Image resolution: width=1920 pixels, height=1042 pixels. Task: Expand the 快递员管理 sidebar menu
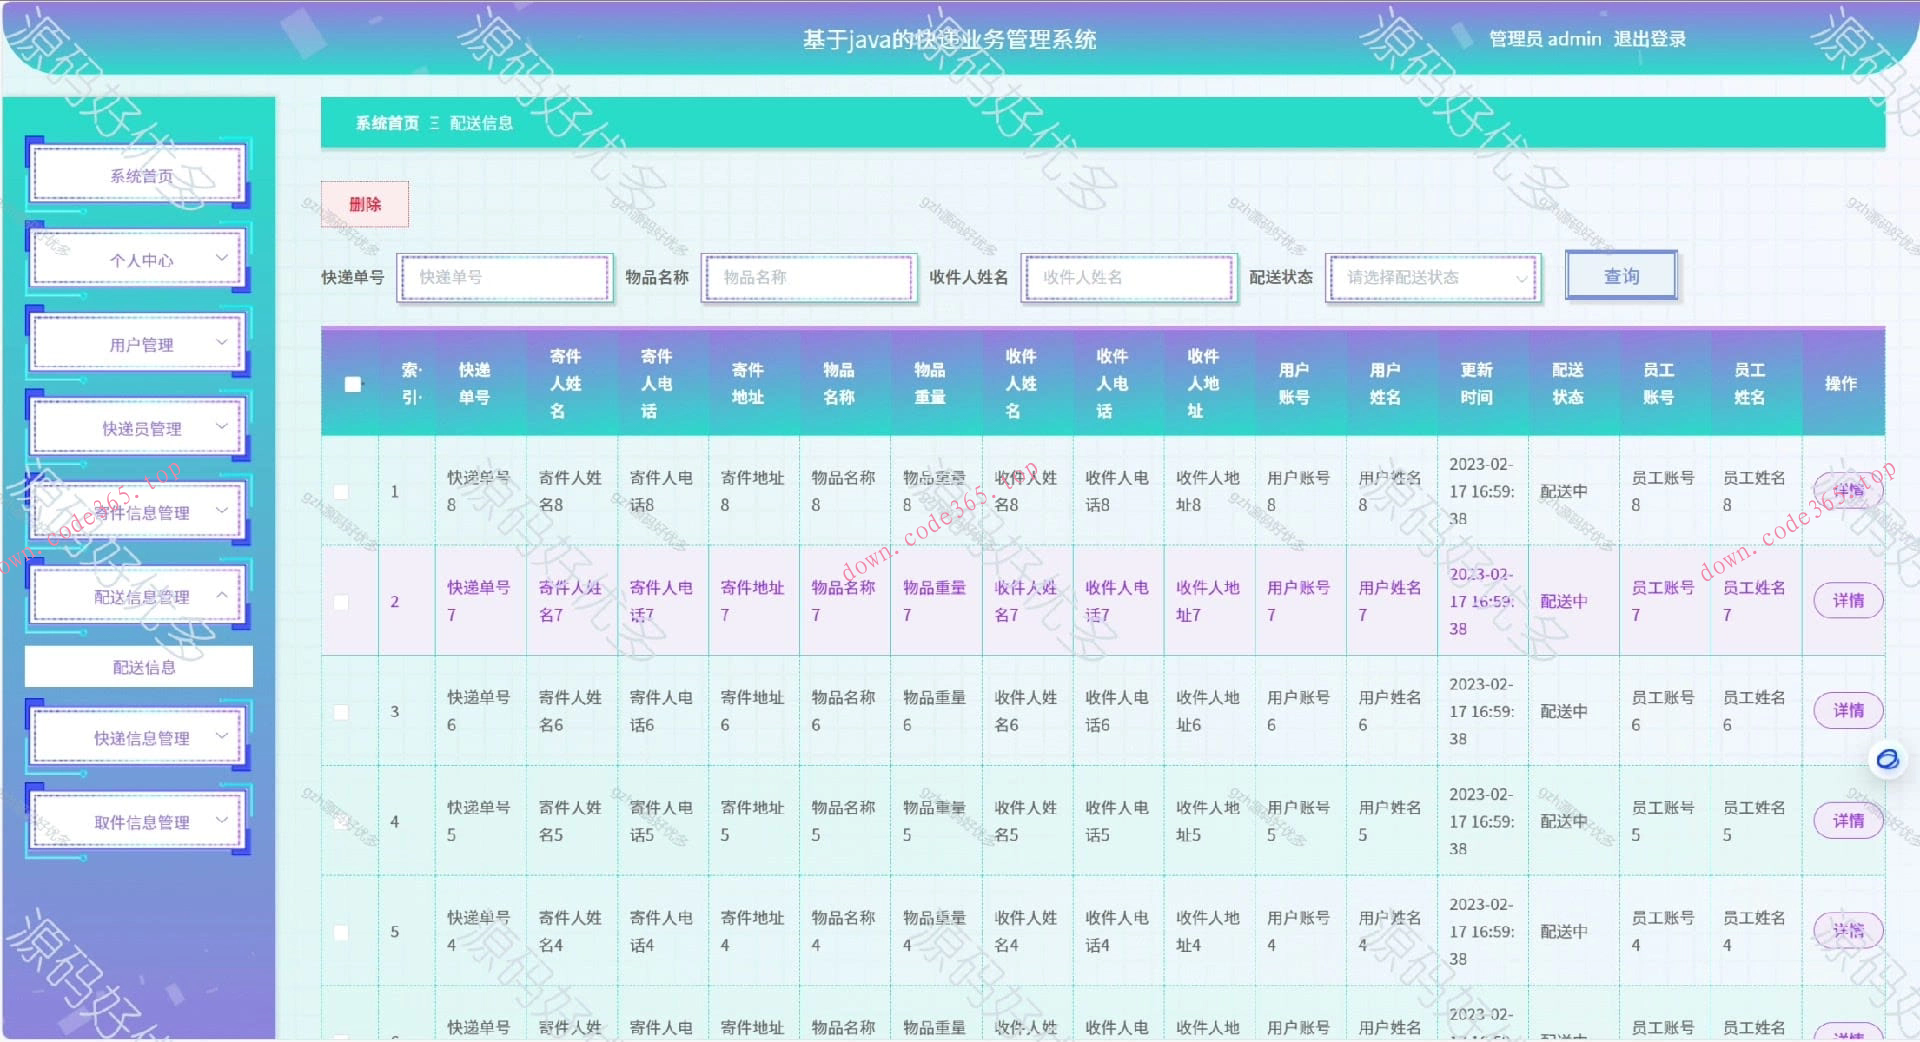(x=139, y=428)
